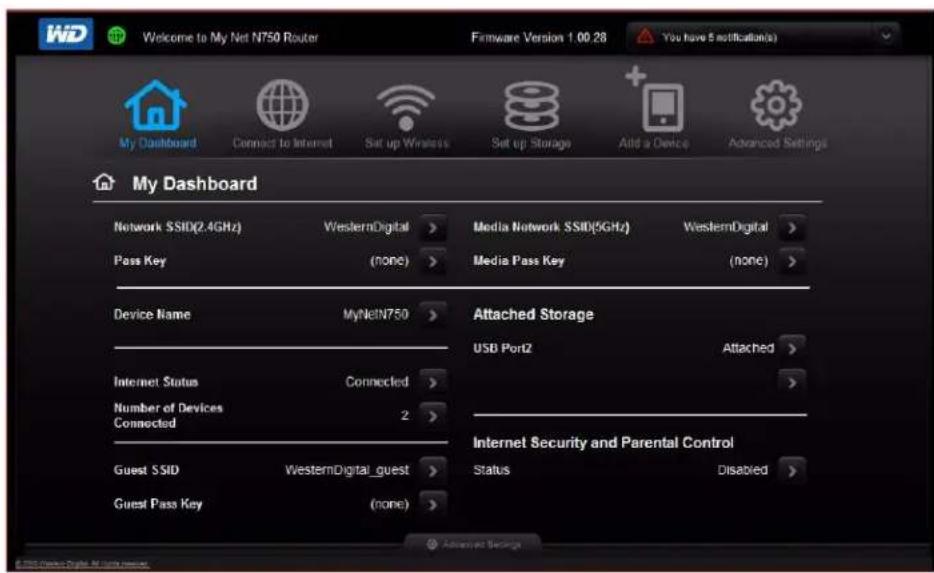Select the Set up Wireless label

[x=407, y=144]
